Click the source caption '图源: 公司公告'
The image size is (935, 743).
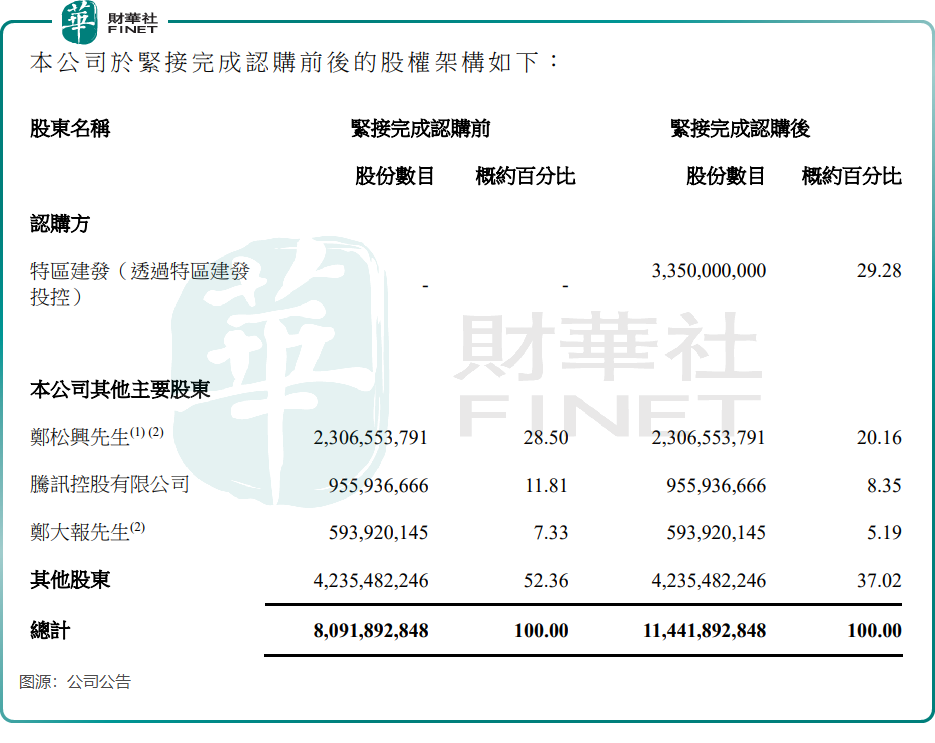click(x=75, y=682)
